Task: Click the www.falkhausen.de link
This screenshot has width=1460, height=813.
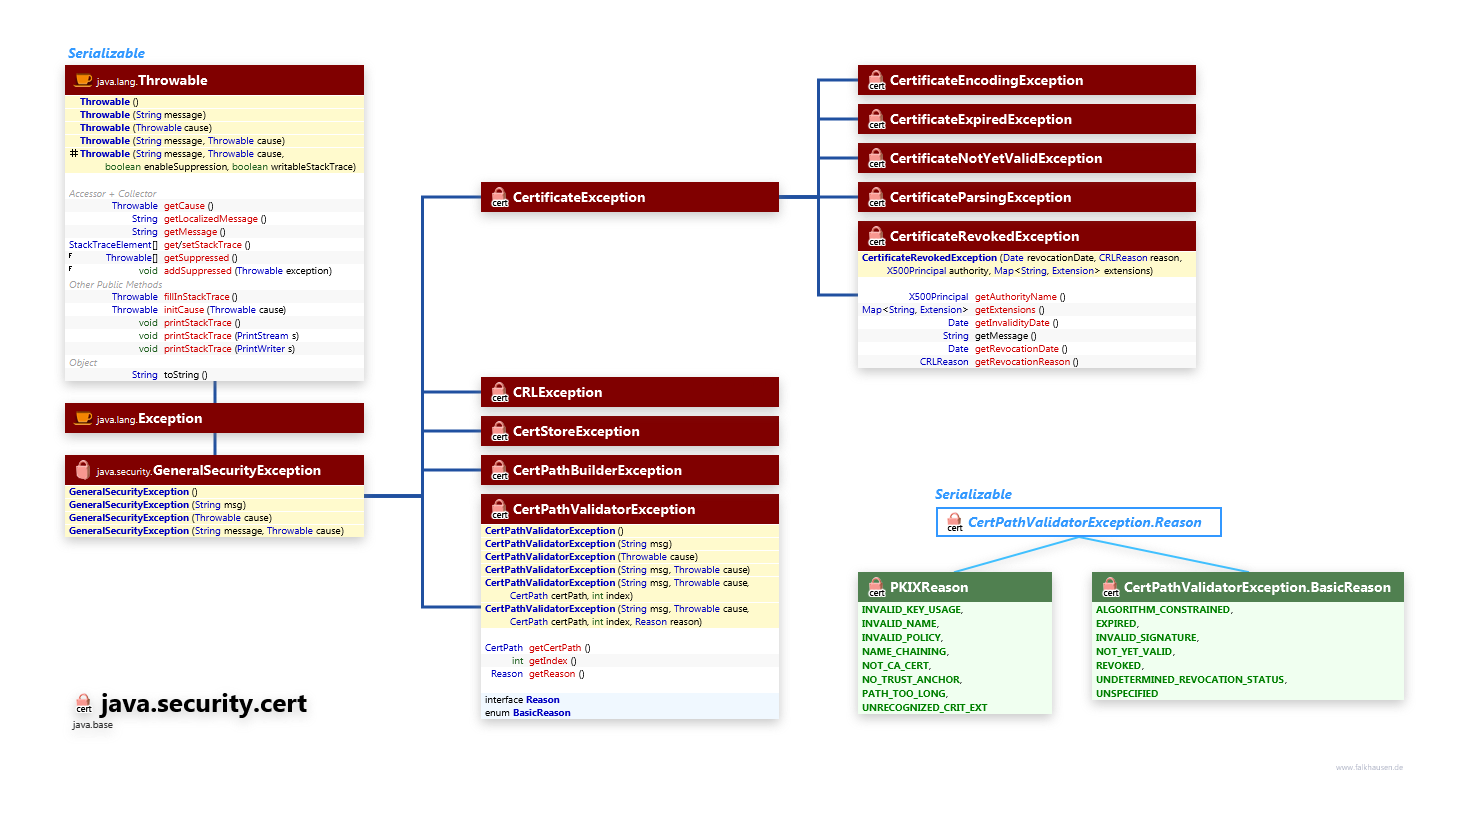Action: click(x=1369, y=767)
